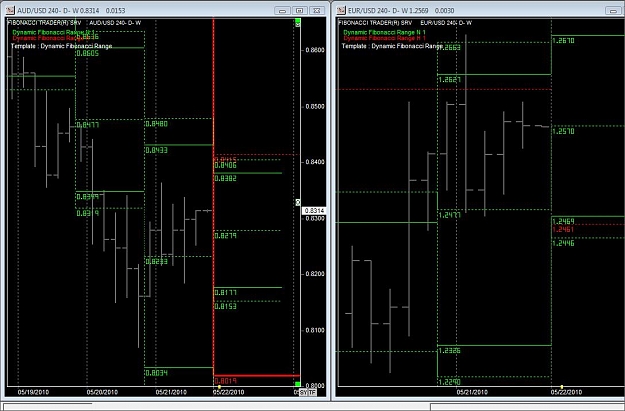Viewport: 625px width, 411px height.
Task: Click the 1.2469 level label in EUR/USD
Action: pos(563,222)
